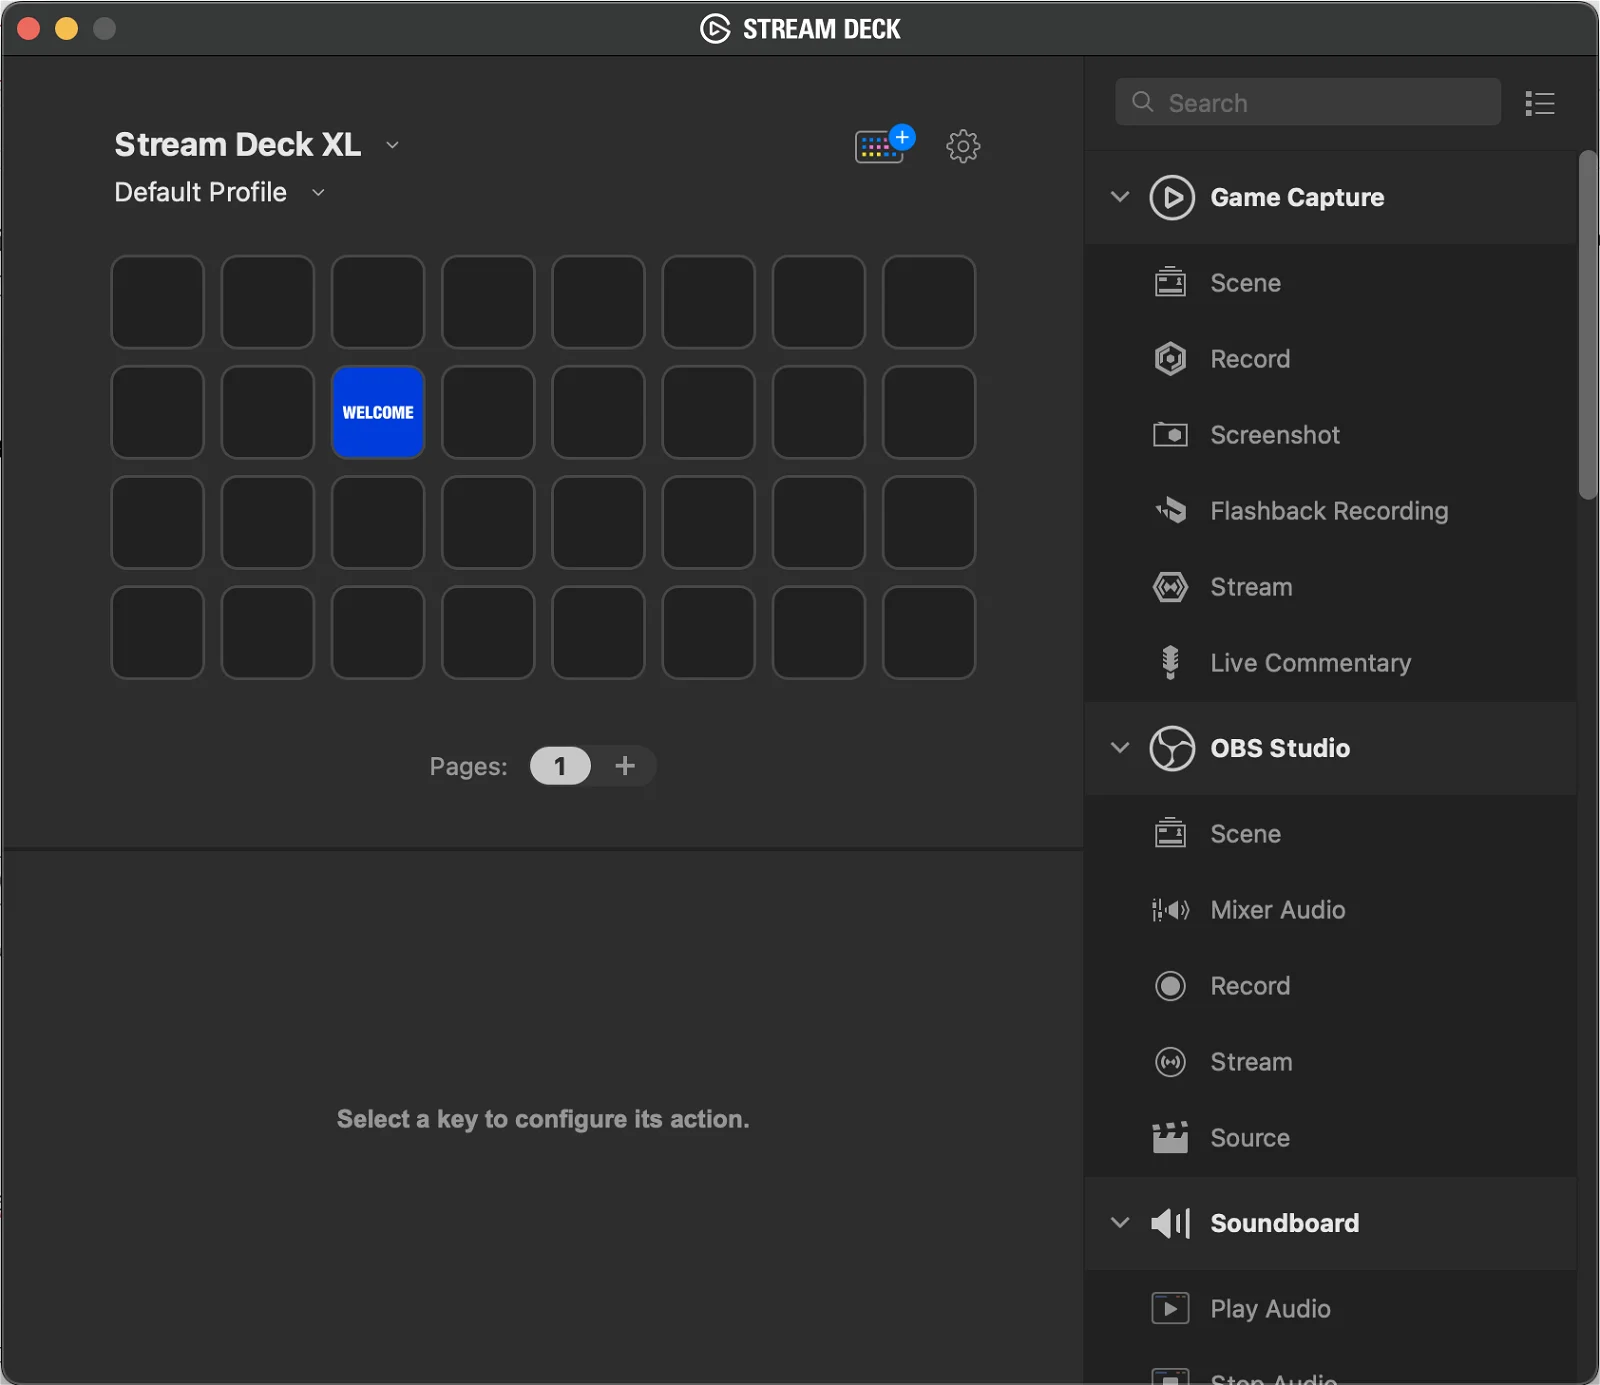Select the Mixer Audio icon
The height and width of the screenshot is (1385, 1600).
tap(1171, 910)
